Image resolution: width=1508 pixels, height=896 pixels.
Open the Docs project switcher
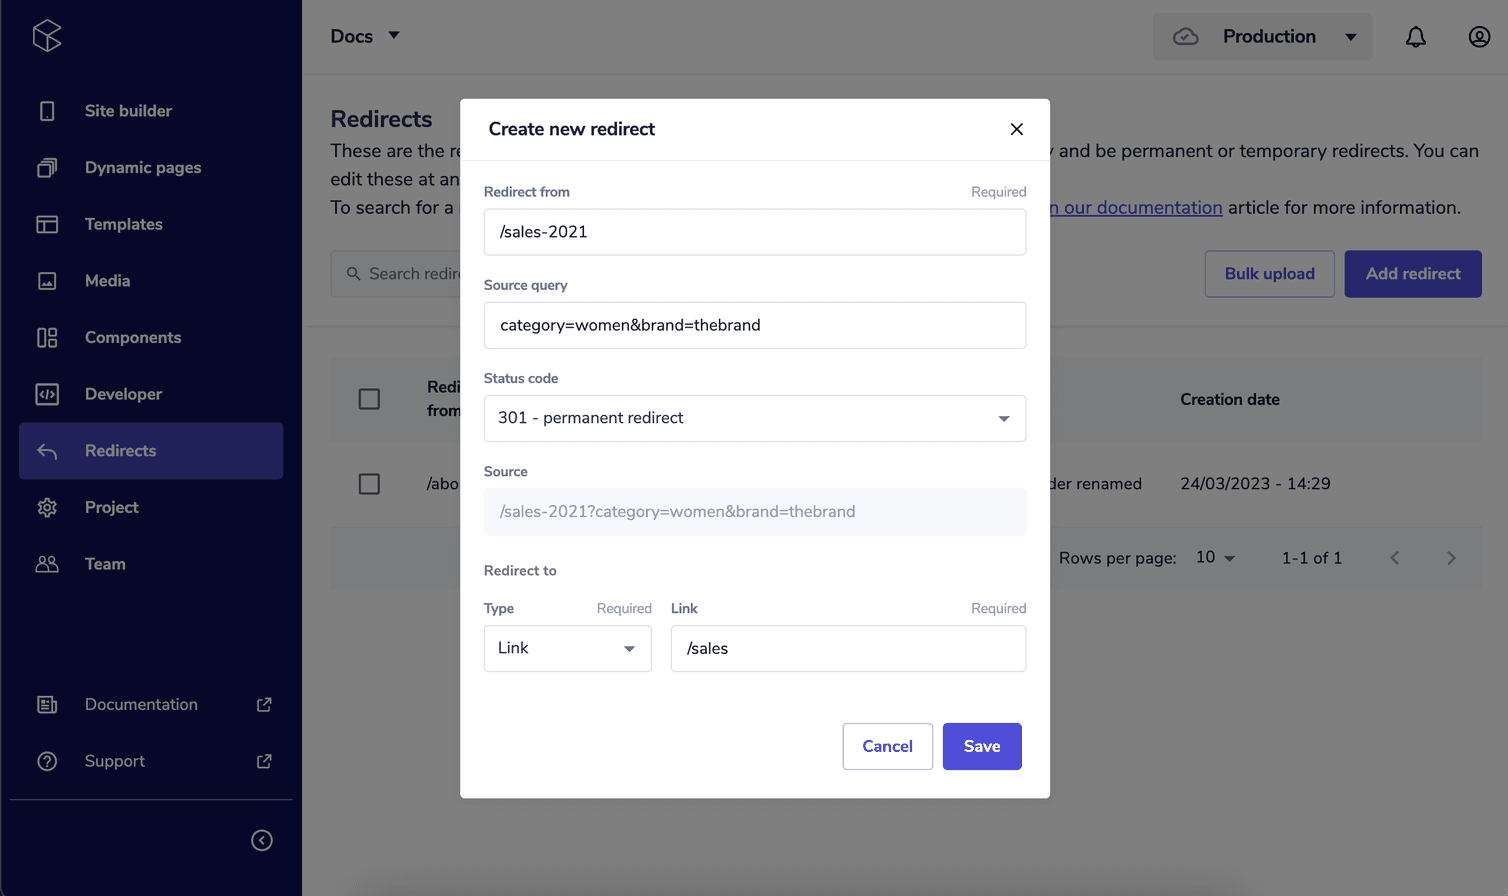point(366,35)
